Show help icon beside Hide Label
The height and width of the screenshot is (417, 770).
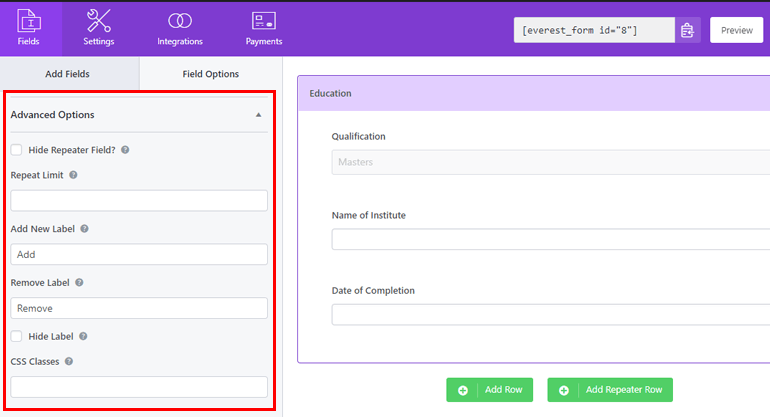(x=83, y=336)
